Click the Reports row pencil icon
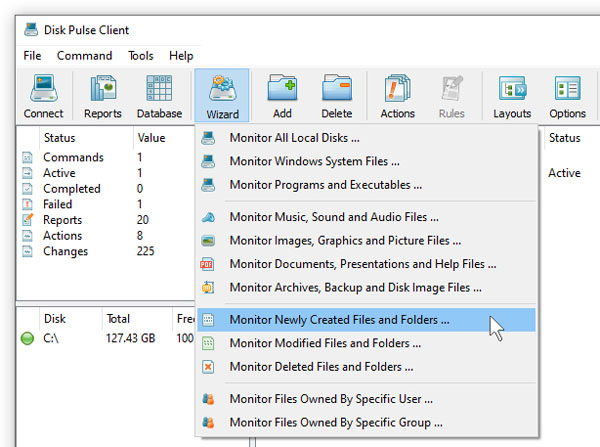This screenshot has width=600, height=447. pyautogui.click(x=28, y=220)
